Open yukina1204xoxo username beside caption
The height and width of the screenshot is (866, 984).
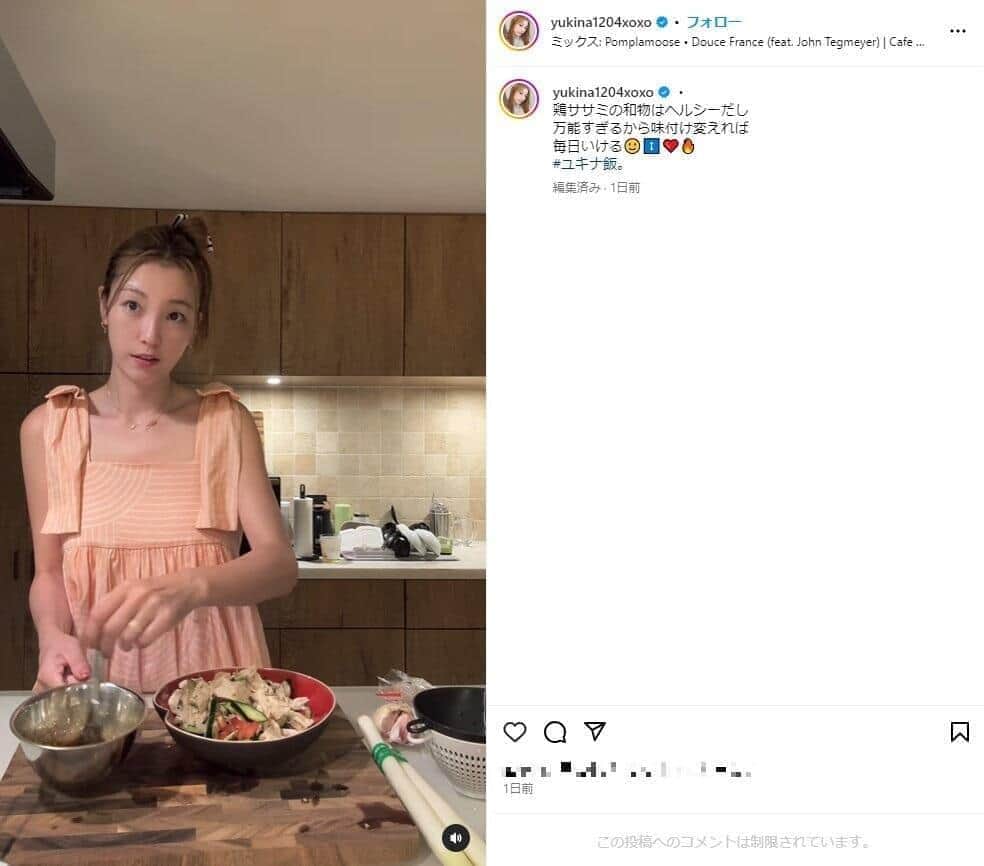[x=602, y=92]
